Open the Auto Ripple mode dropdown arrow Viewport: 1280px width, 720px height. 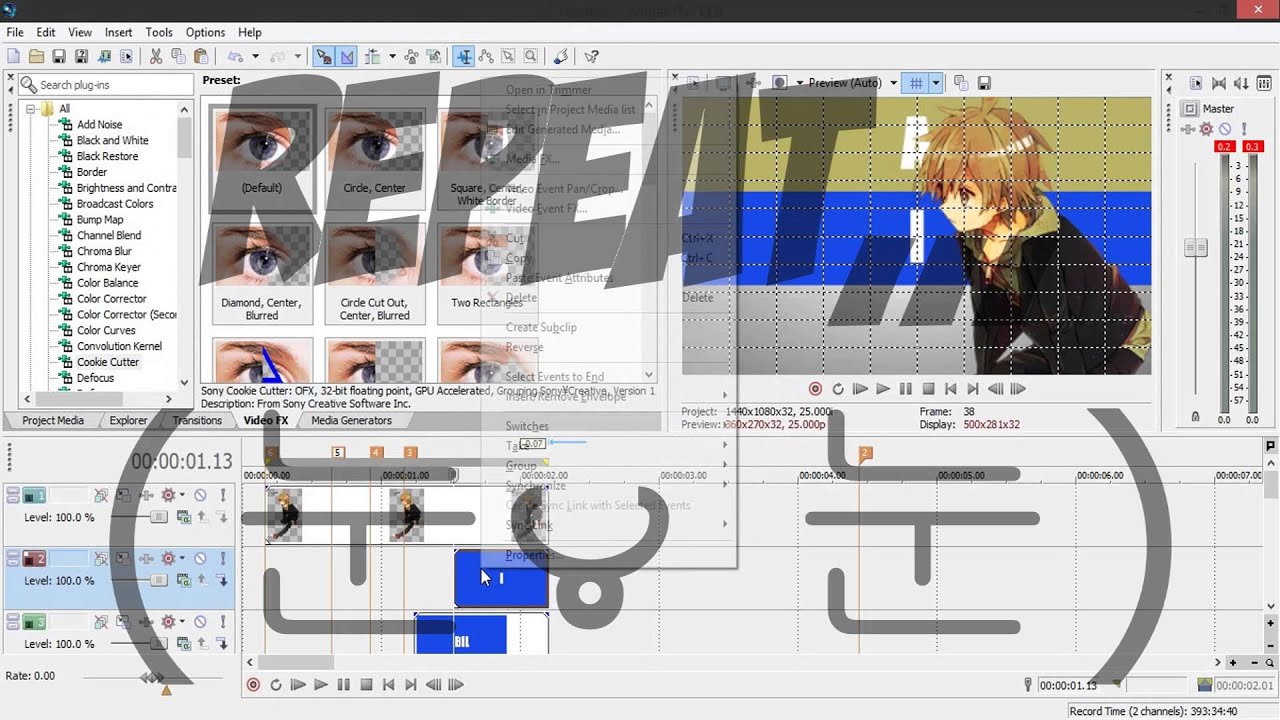[392, 57]
